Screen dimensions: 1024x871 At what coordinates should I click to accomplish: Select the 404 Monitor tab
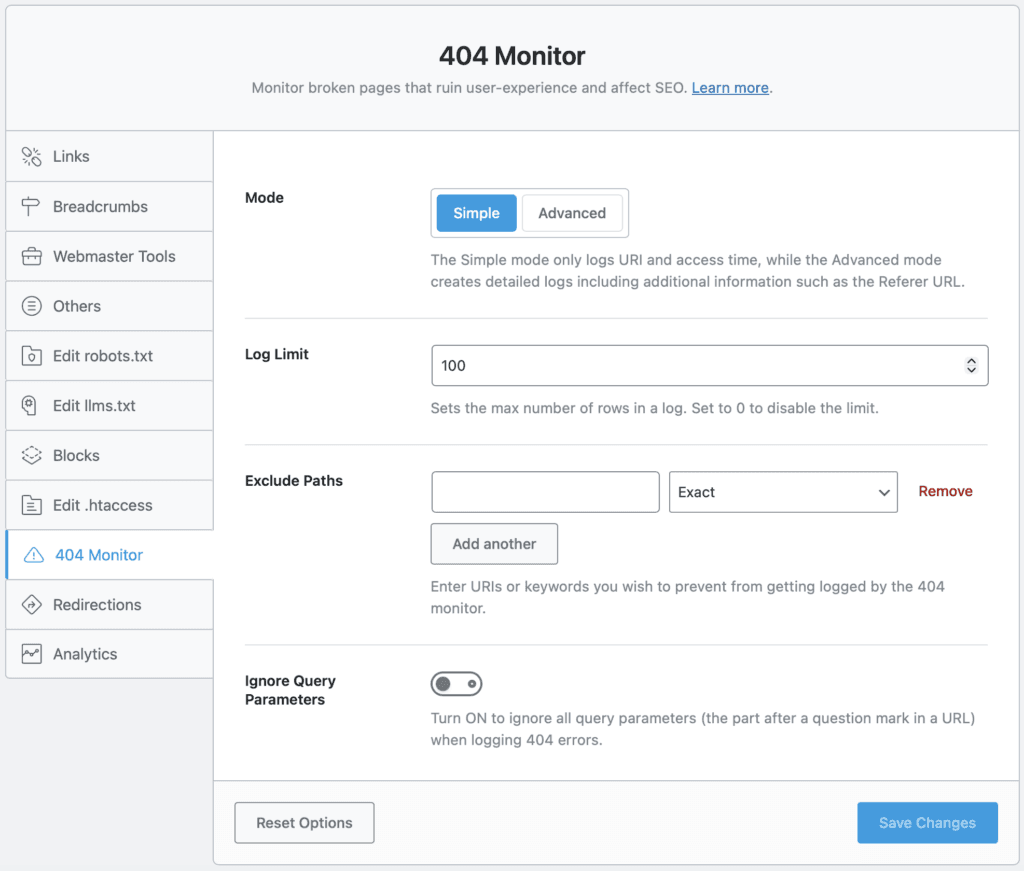pos(109,555)
